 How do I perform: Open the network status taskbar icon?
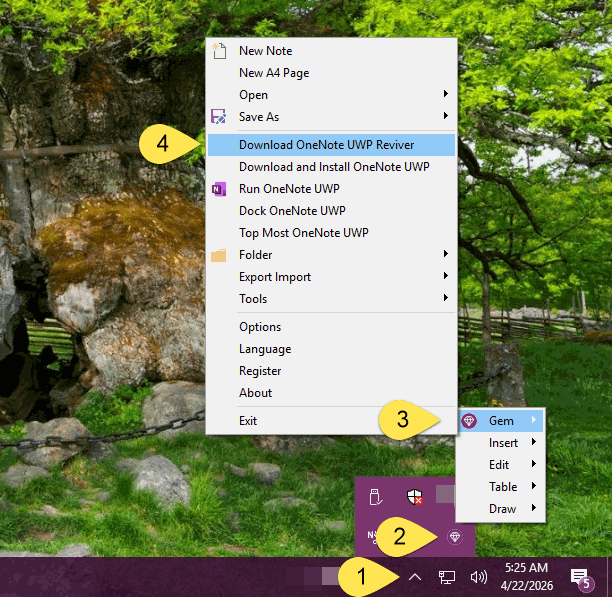tap(447, 577)
